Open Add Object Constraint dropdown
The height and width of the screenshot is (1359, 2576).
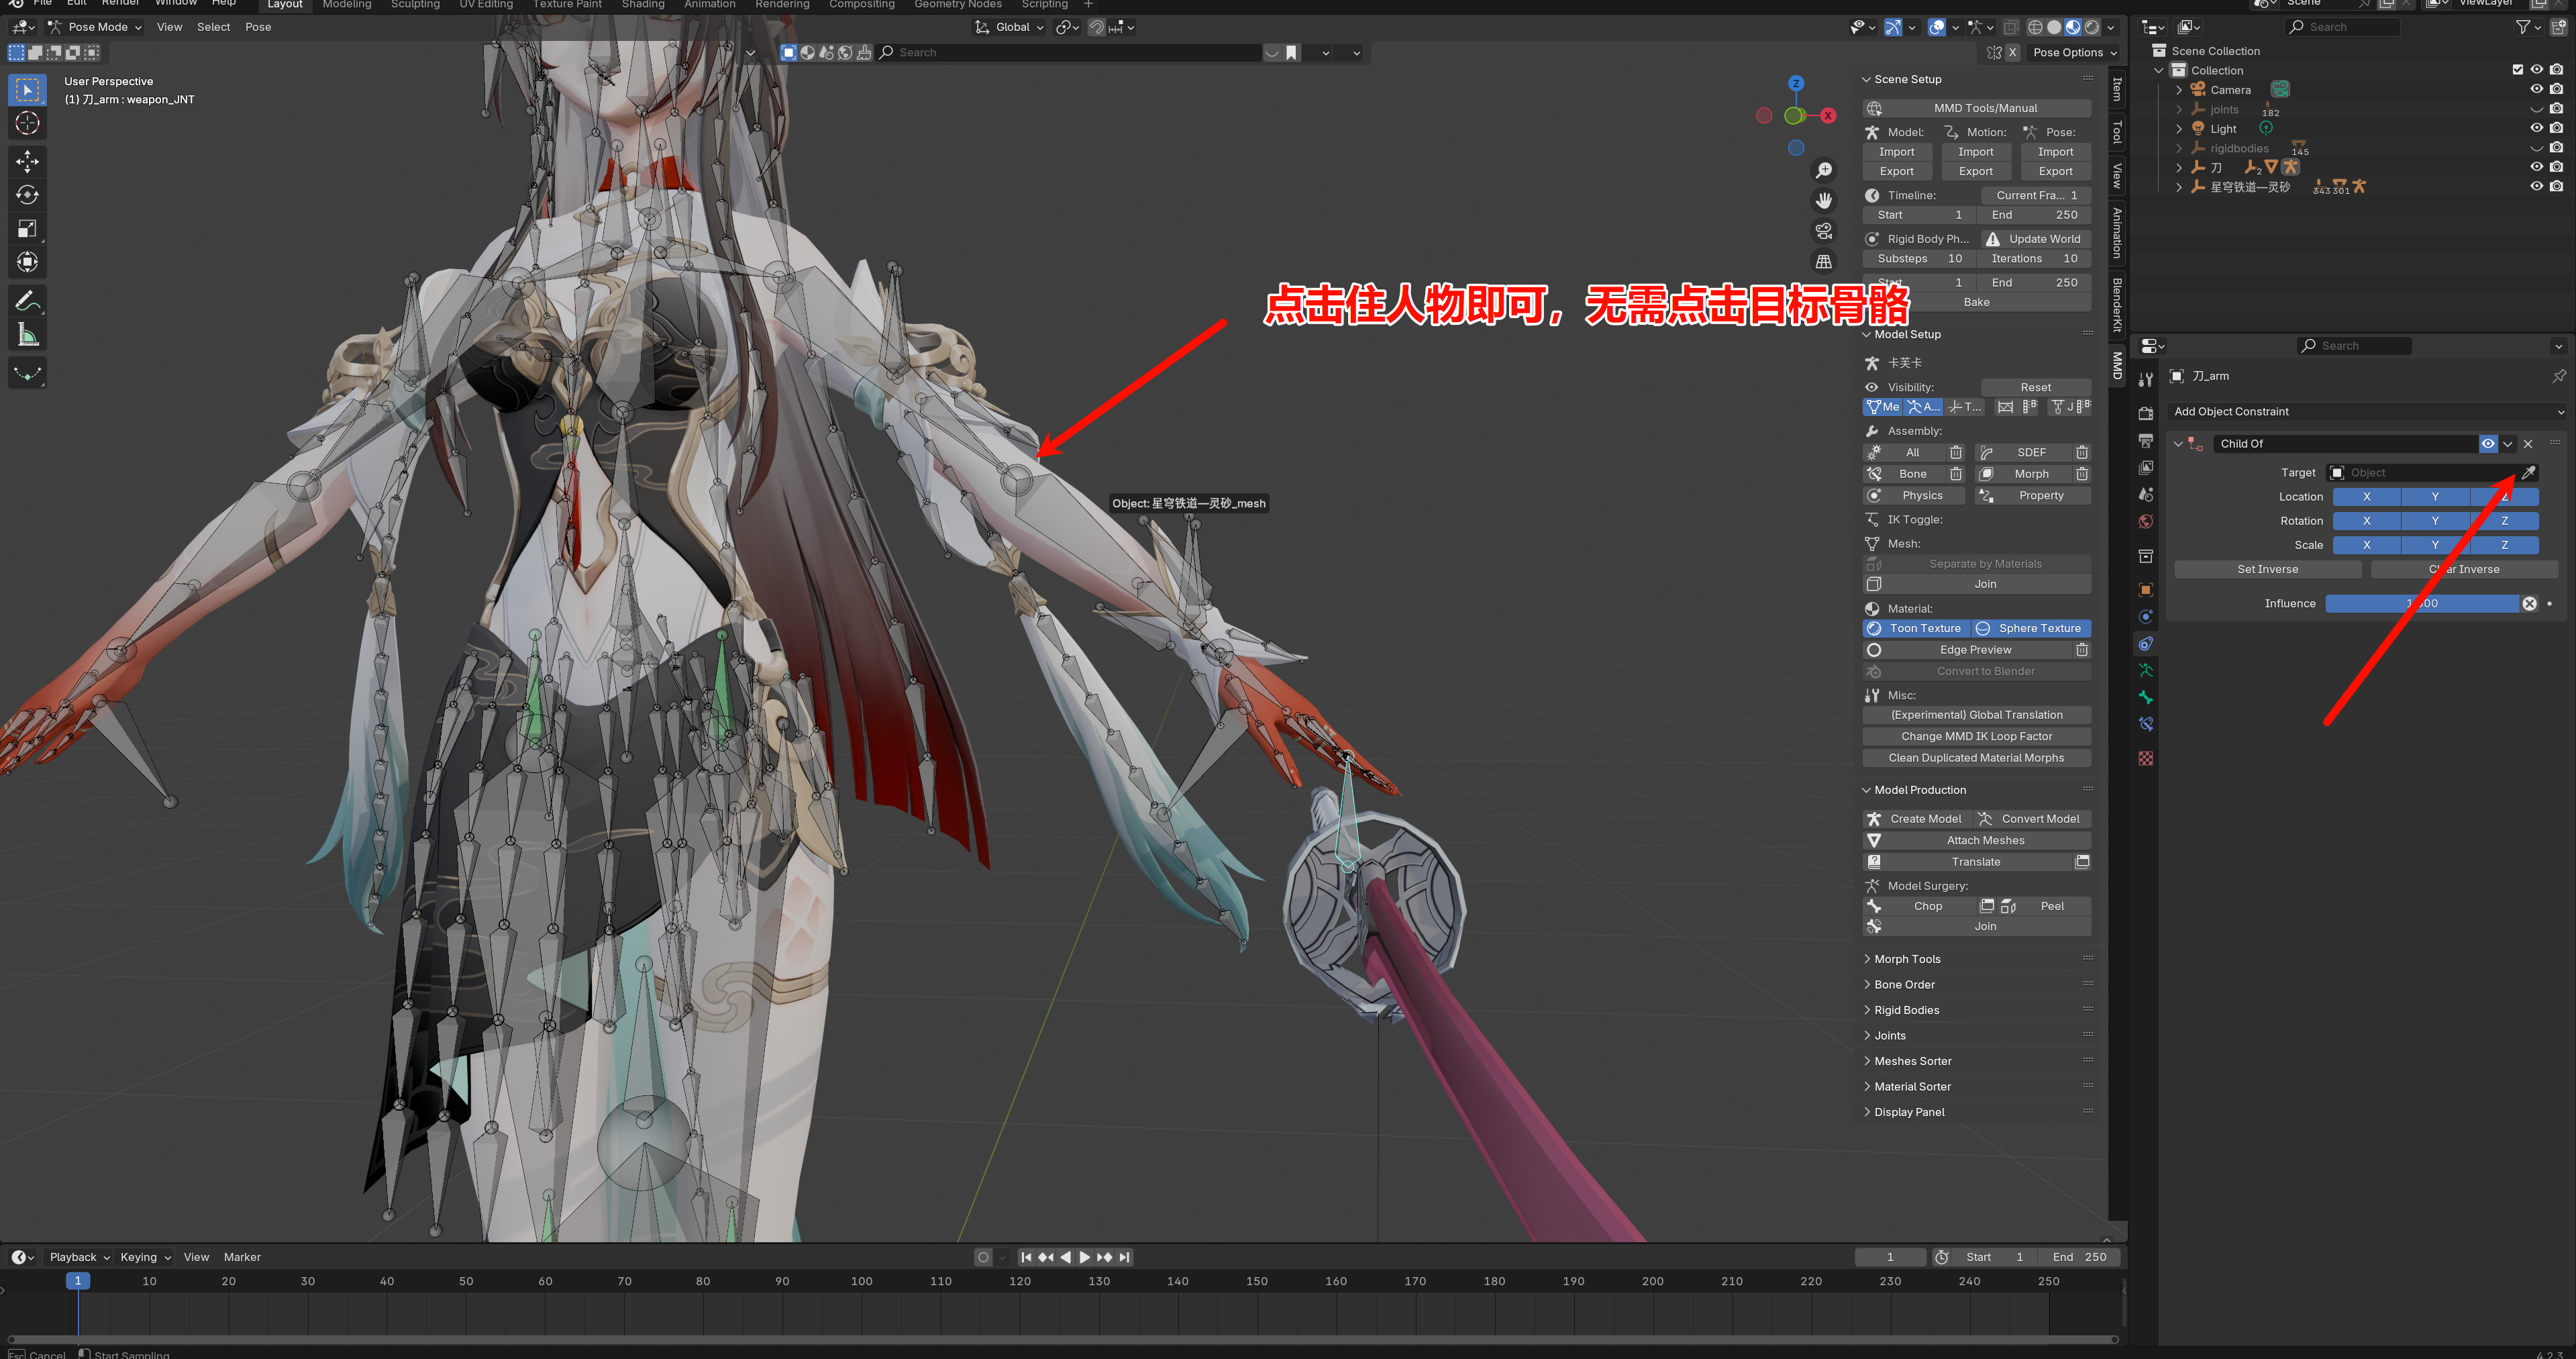pyautogui.click(x=2367, y=412)
